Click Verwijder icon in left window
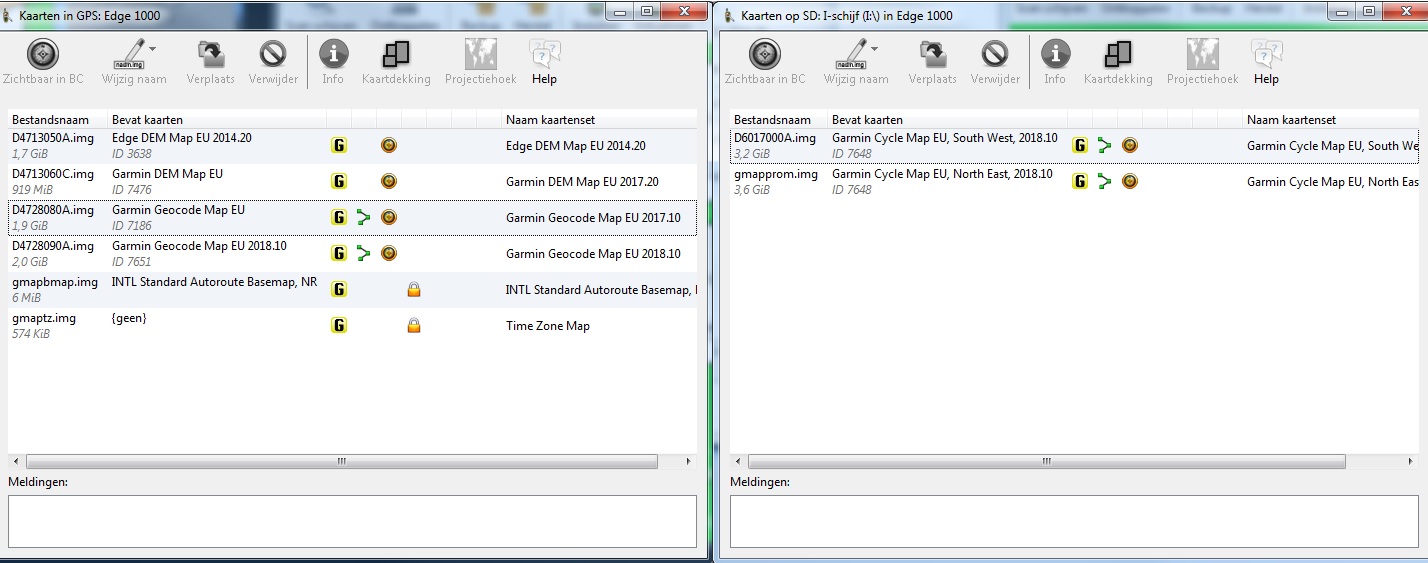This screenshot has width=1428, height=563. tap(273, 55)
